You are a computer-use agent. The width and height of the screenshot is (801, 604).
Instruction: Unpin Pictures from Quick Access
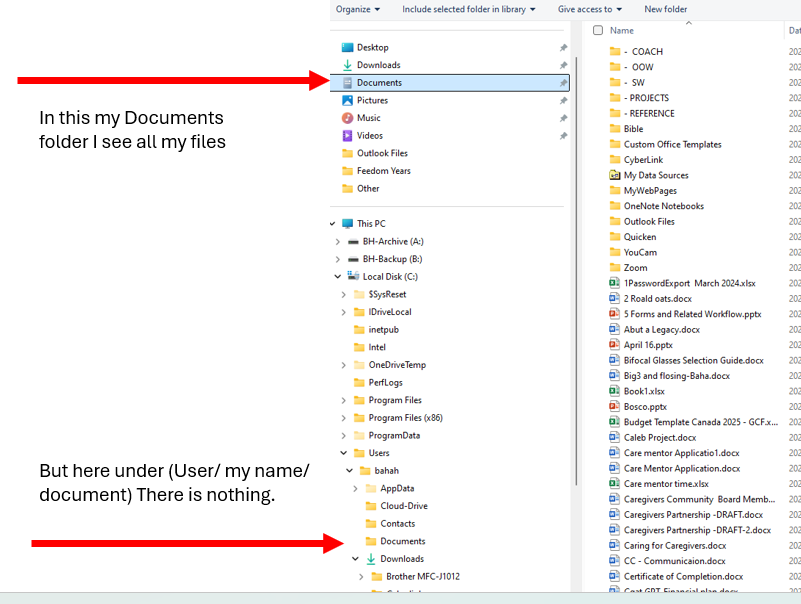tap(563, 99)
